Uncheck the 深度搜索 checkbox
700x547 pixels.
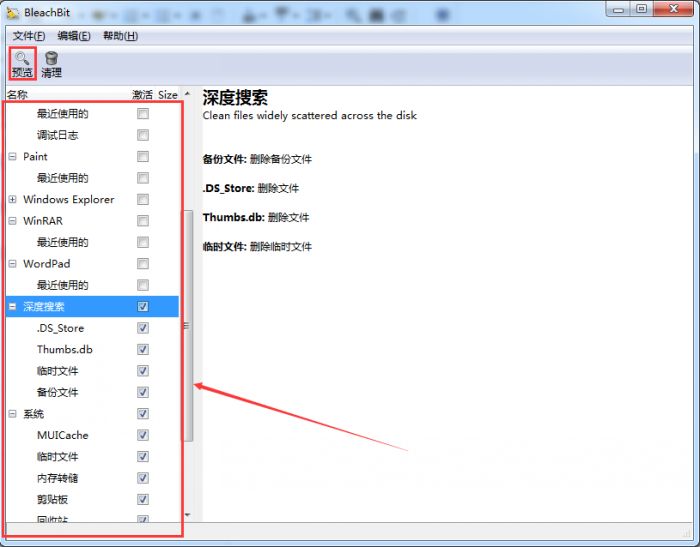click(x=143, y=307)
